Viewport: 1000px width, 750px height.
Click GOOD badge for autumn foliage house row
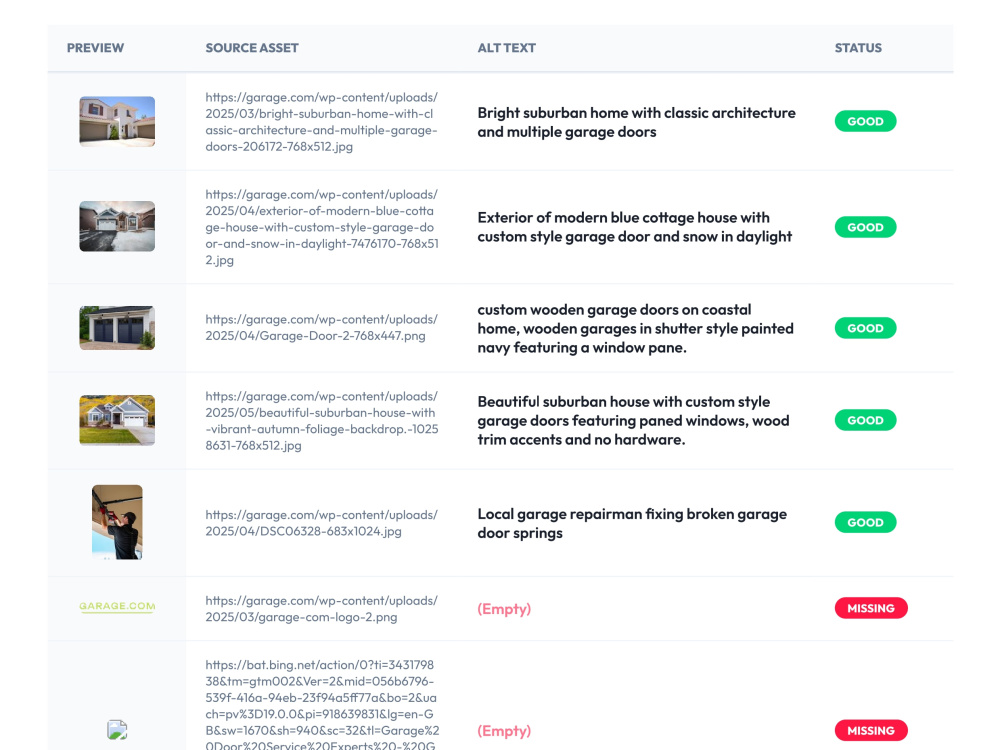pos(865,420)
